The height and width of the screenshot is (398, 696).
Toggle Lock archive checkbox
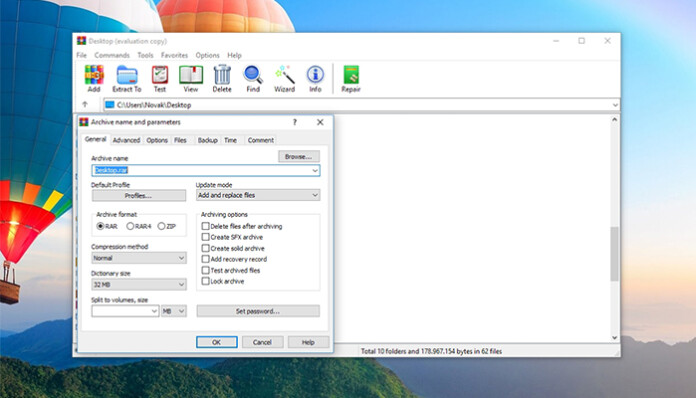point(206,281)
